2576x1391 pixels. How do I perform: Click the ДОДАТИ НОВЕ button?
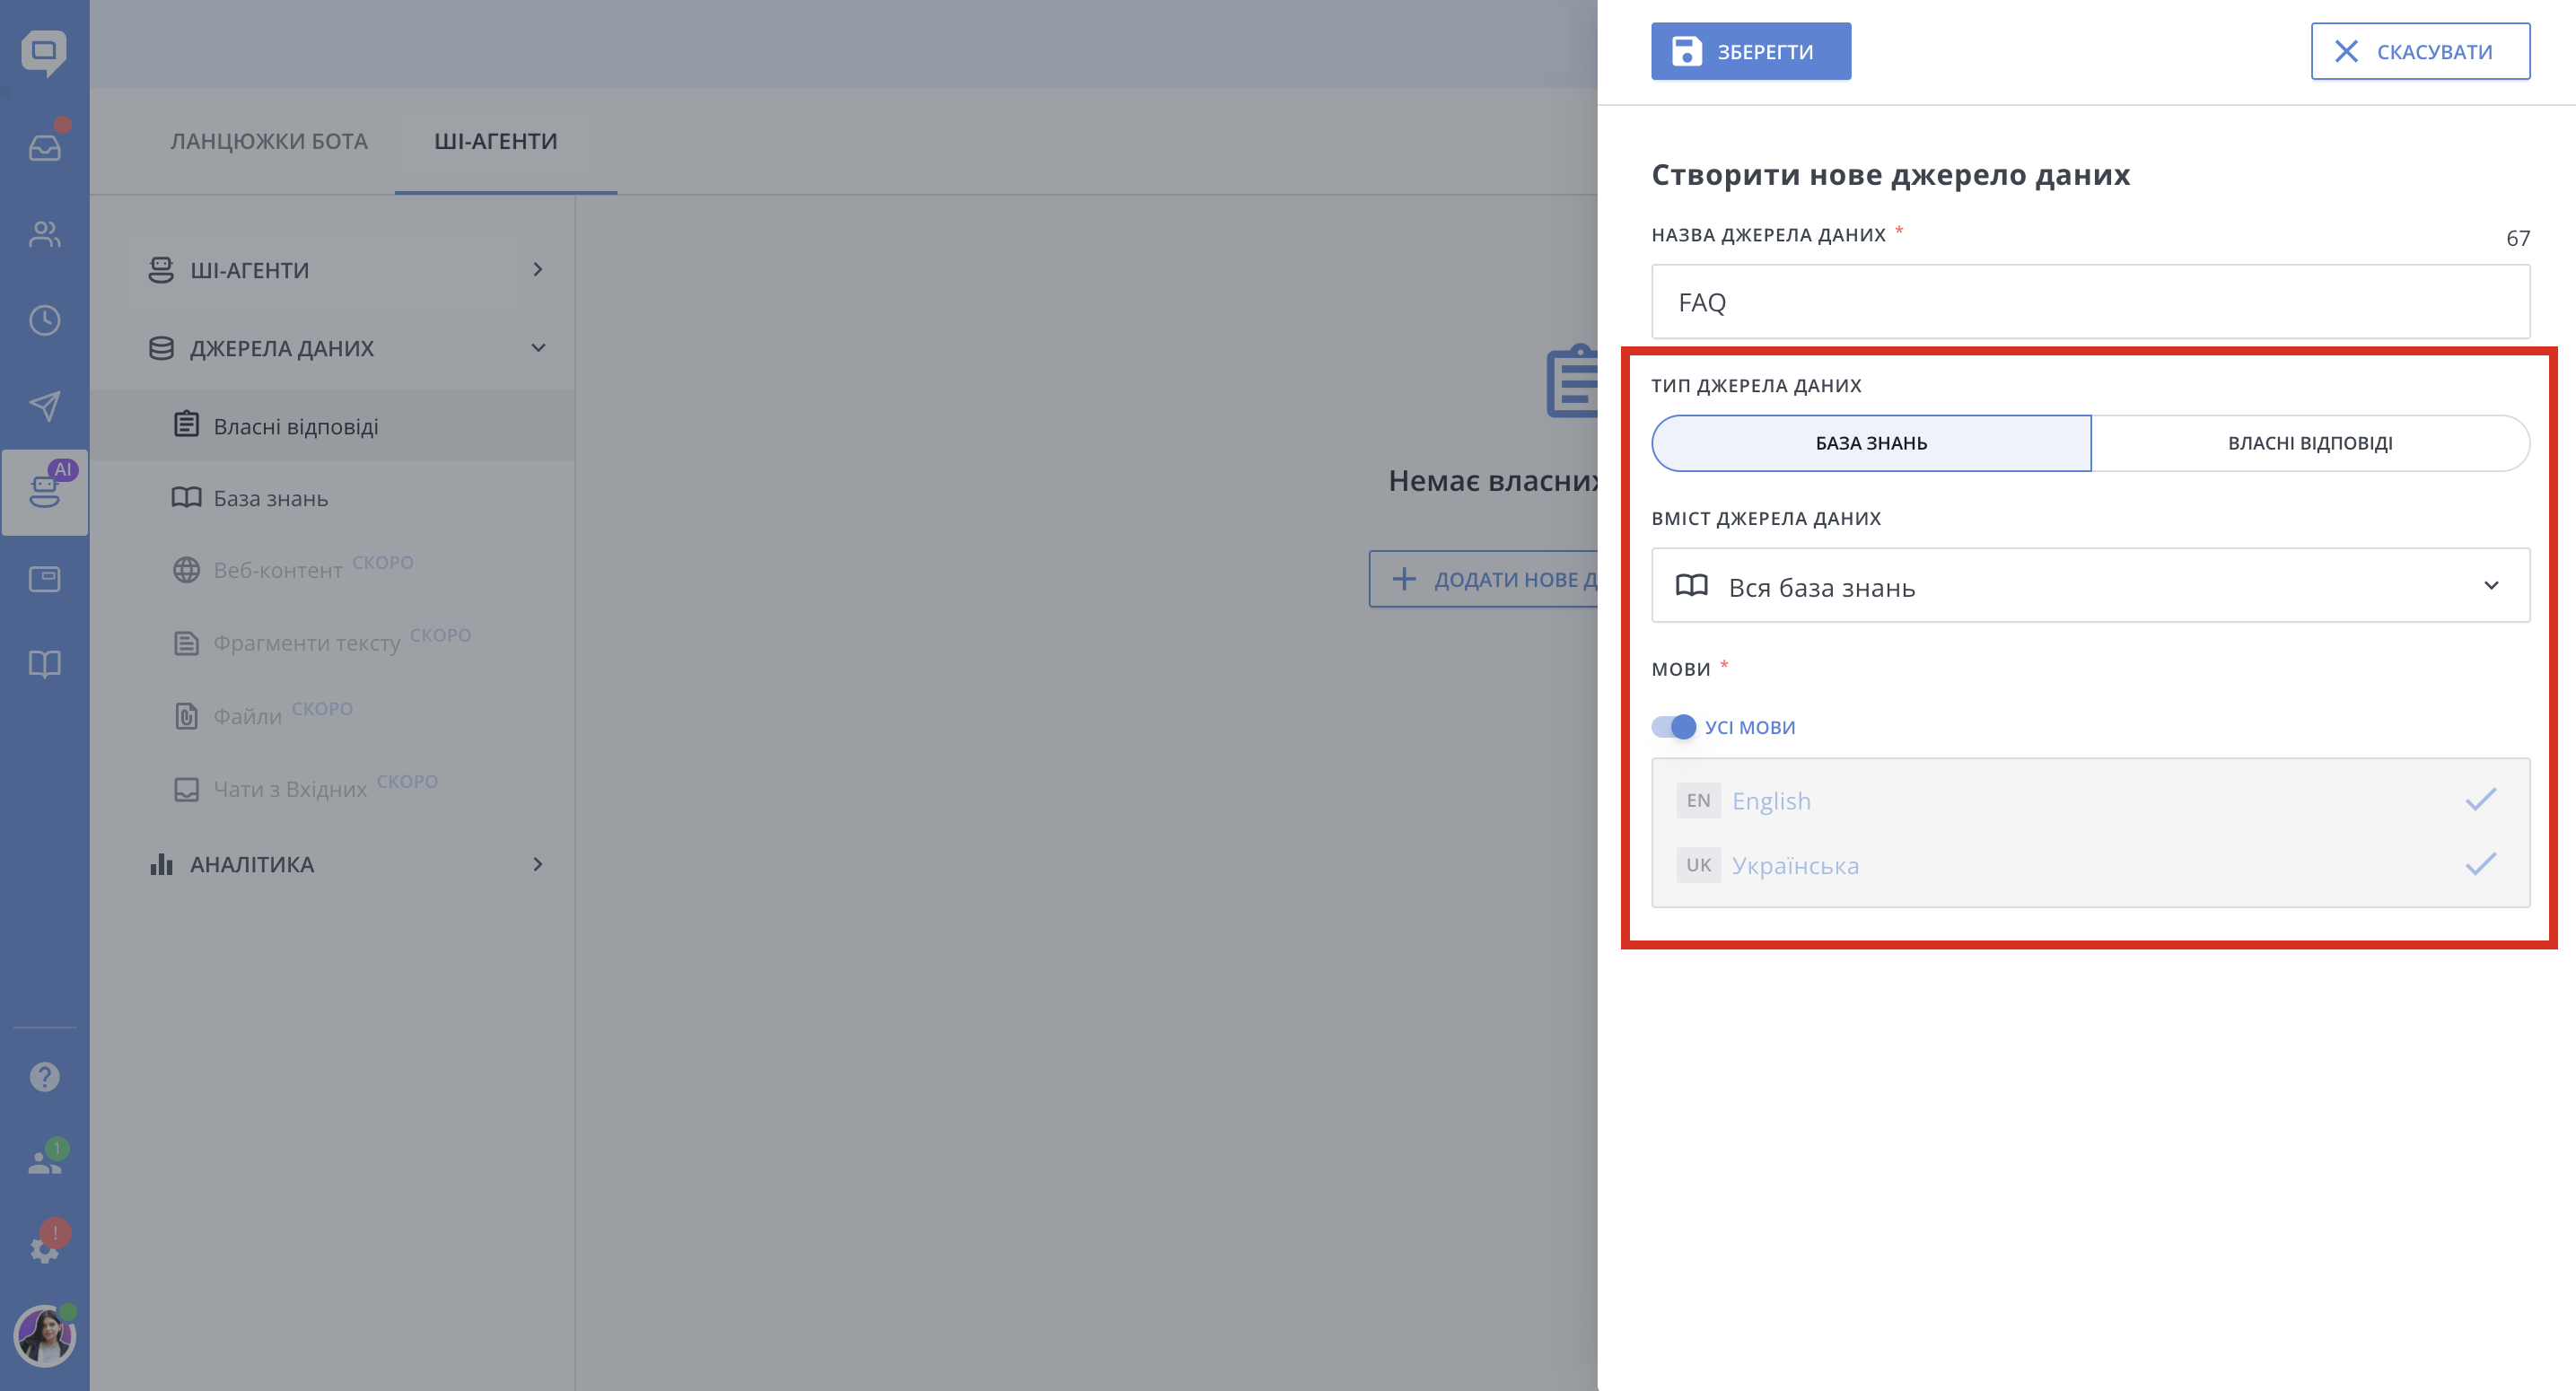click(x=1483, y=579)
